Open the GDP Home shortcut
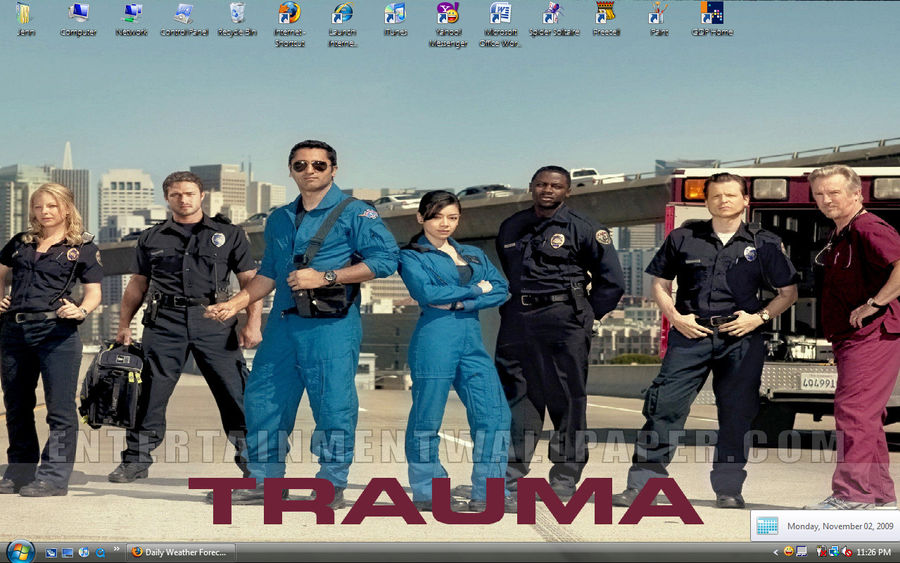The width and height of the screenshot is (900, 563). [x=712, y=19]
